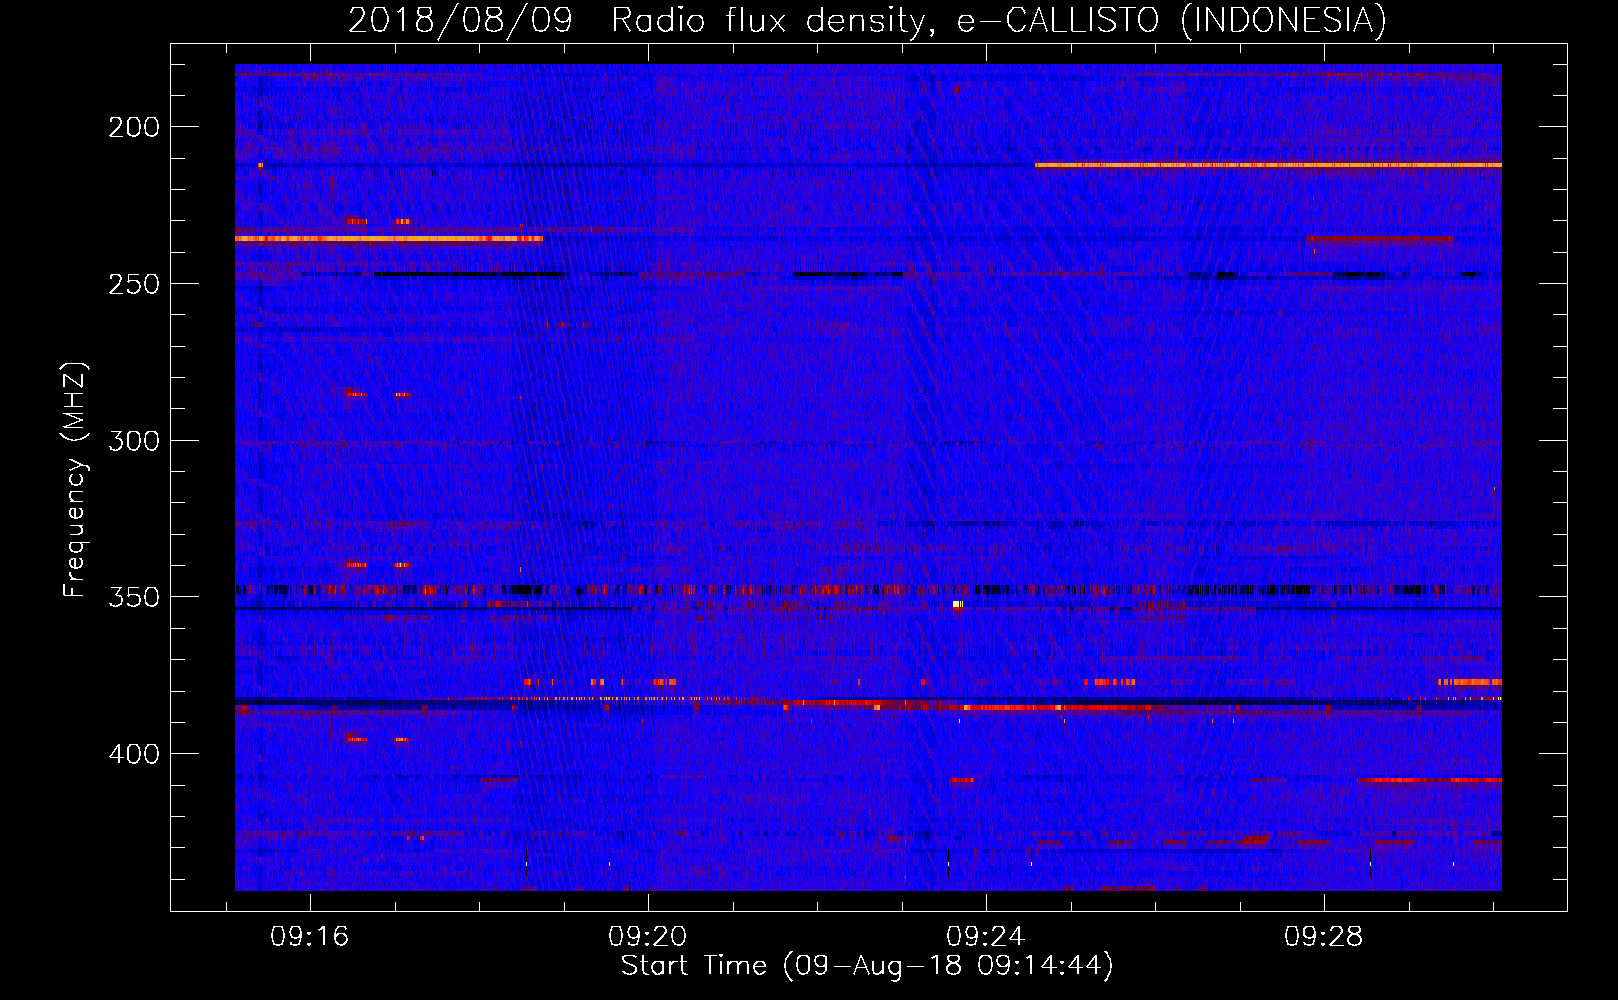1618x1000 pixels.
Task: Click the 350 frequency tick label
Action: [x=134, y=597]
